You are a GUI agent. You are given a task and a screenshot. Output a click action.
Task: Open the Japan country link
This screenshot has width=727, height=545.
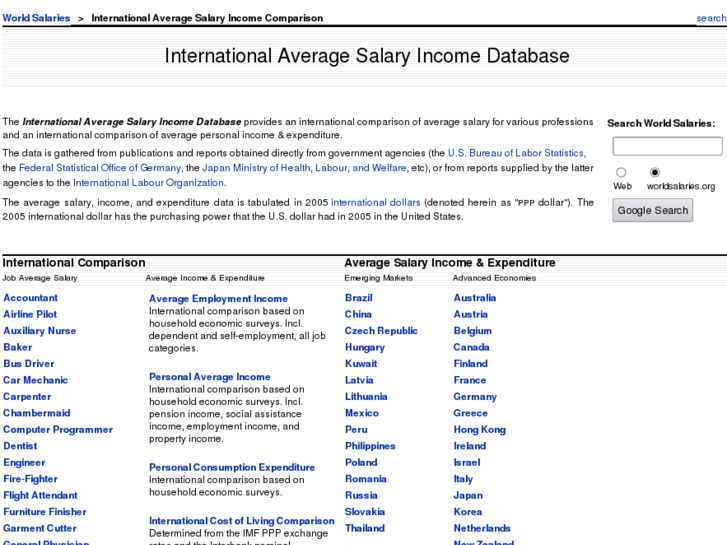468,496
